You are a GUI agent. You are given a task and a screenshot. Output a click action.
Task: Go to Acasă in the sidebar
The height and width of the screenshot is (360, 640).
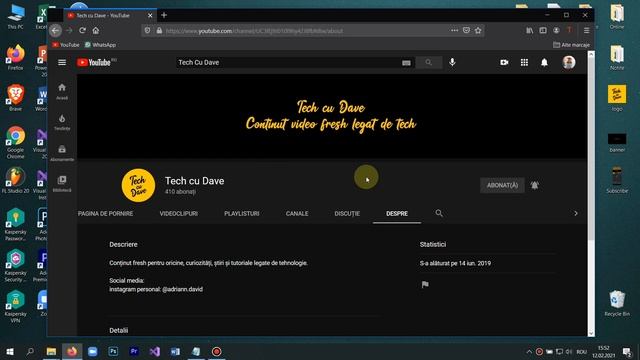62,91
